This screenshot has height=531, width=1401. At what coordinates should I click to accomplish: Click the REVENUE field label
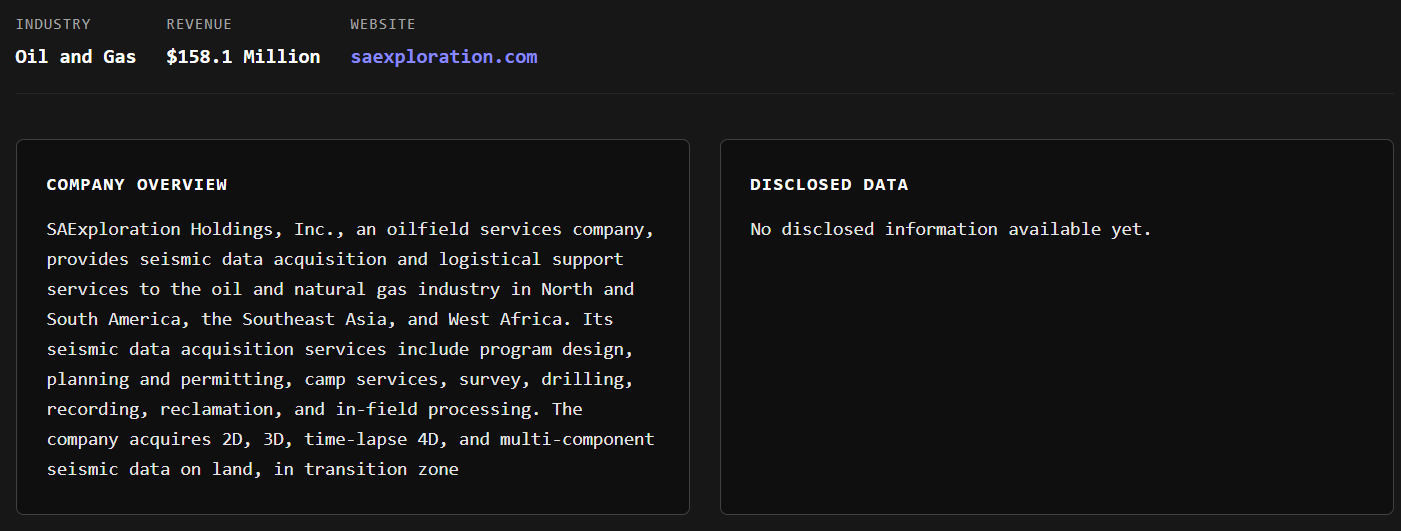click(x=199, y=24)
